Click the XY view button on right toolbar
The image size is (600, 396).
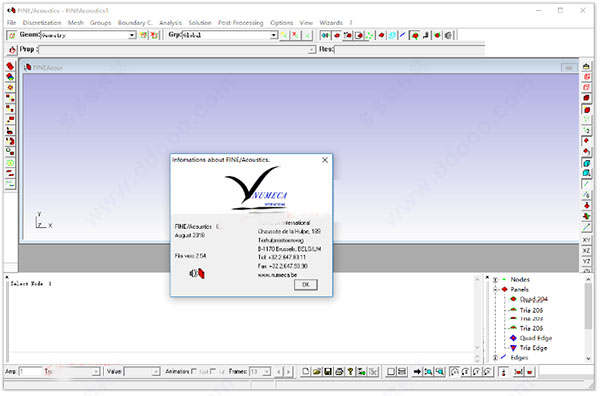tap(586, 240)
